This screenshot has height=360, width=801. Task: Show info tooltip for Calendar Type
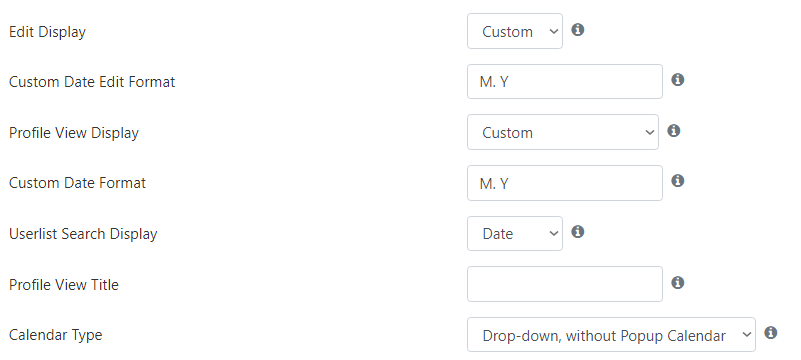click(770, 333)
